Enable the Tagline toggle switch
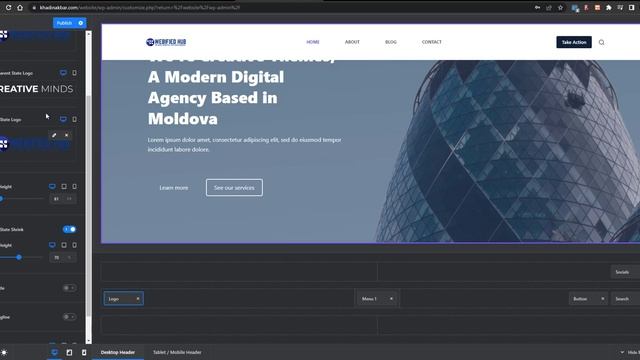The image size is (640, 360). 69,317
